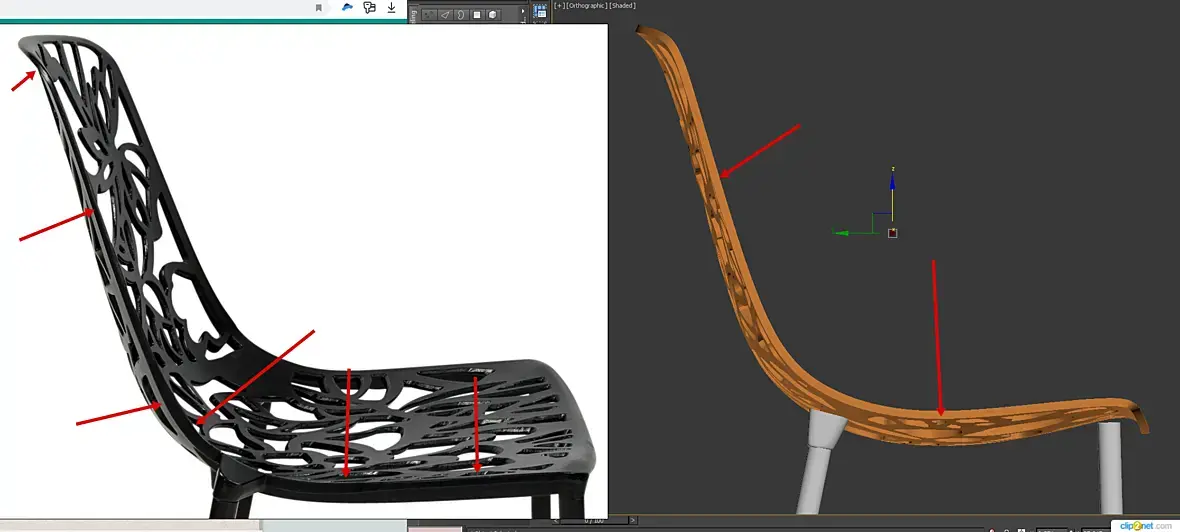
Task: Select Vertex sub-object mode icon
Action: click(430, 14)
